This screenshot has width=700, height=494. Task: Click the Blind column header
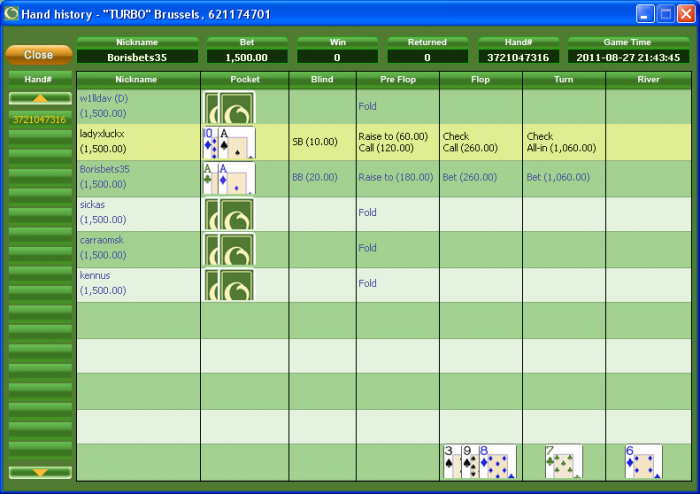tap(322, 79)
